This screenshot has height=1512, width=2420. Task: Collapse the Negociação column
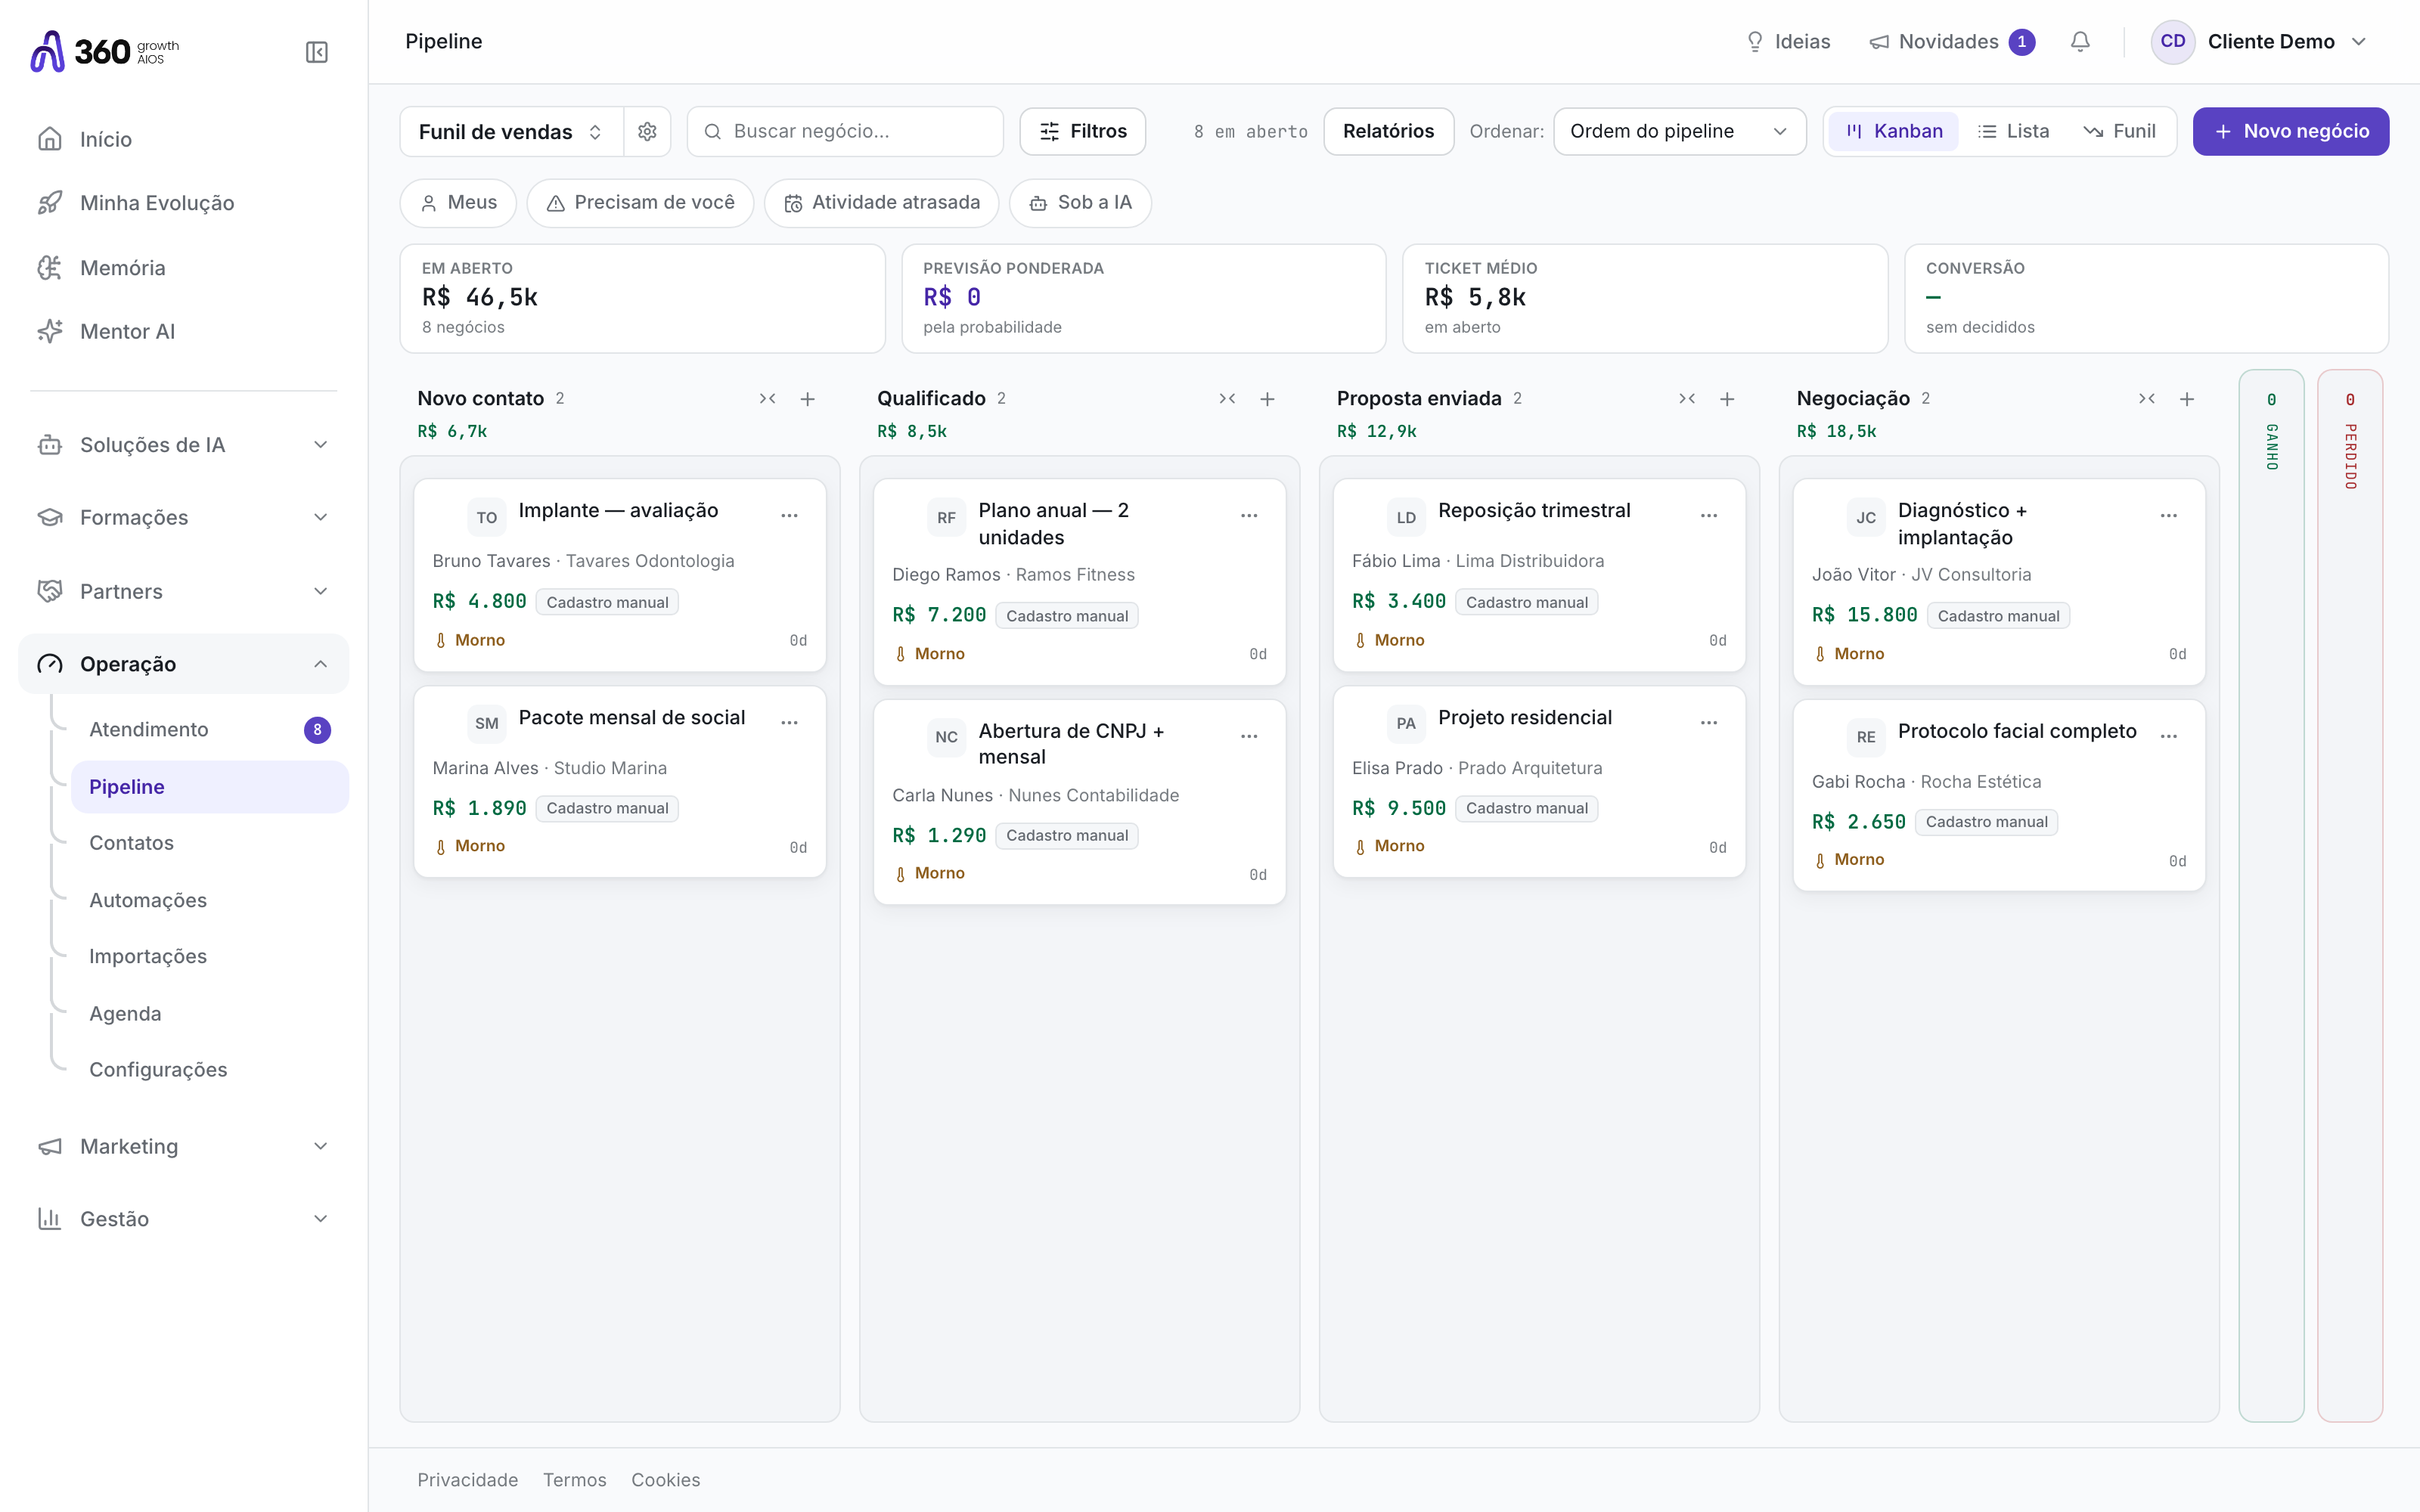(x=2147, y=399)
